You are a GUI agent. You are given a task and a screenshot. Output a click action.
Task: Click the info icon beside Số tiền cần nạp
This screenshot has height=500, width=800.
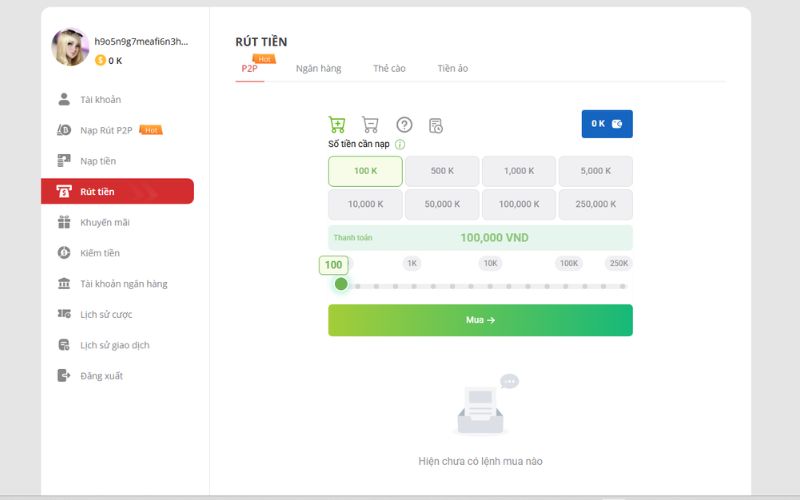pyautogui.click(x=400, y=144)
